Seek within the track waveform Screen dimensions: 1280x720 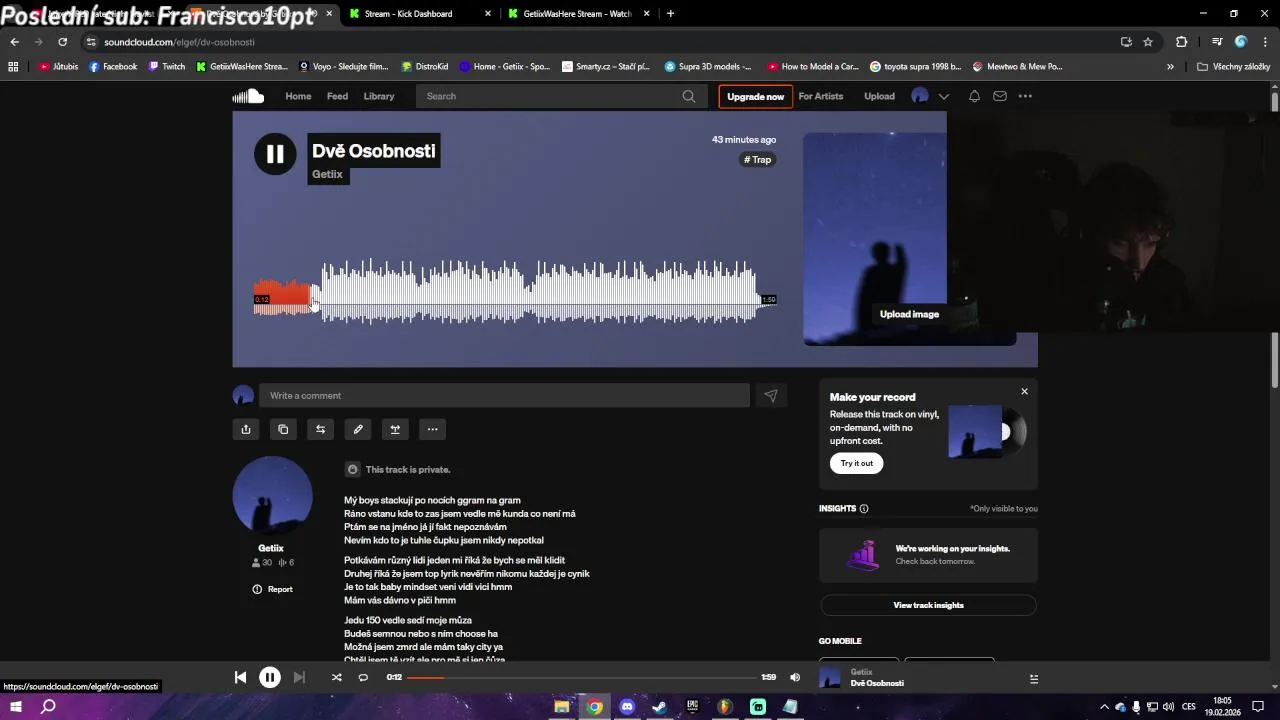pos(515,290)
